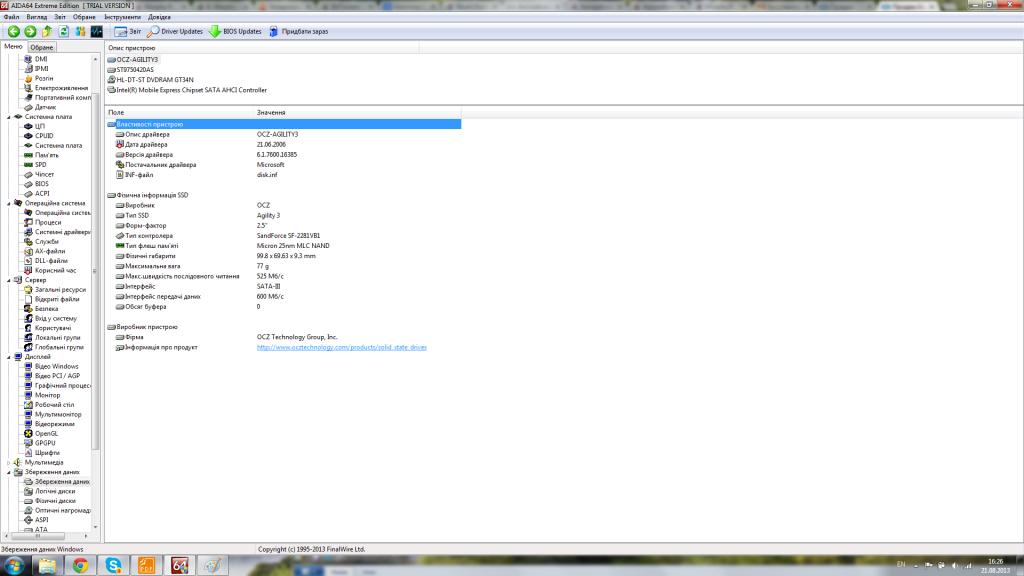
Task: Select the ST9750420AS drive in the device list
Action: (x=135, y=69)
